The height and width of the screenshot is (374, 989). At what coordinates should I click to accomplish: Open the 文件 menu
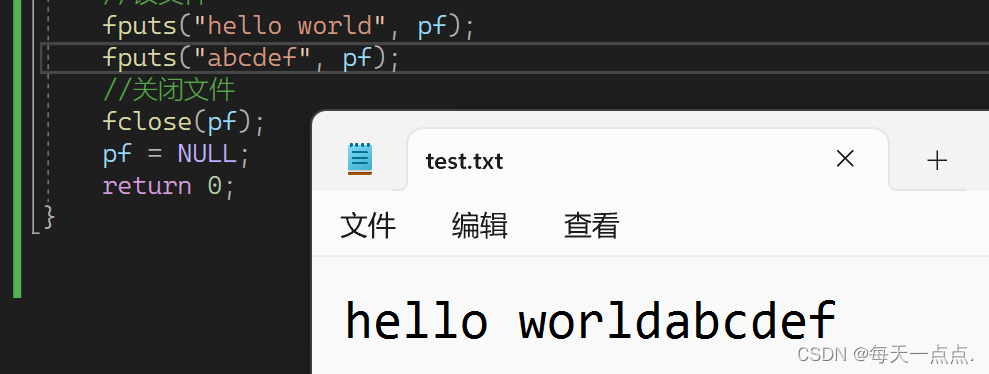pyautogui.click(x=368, y=225)
